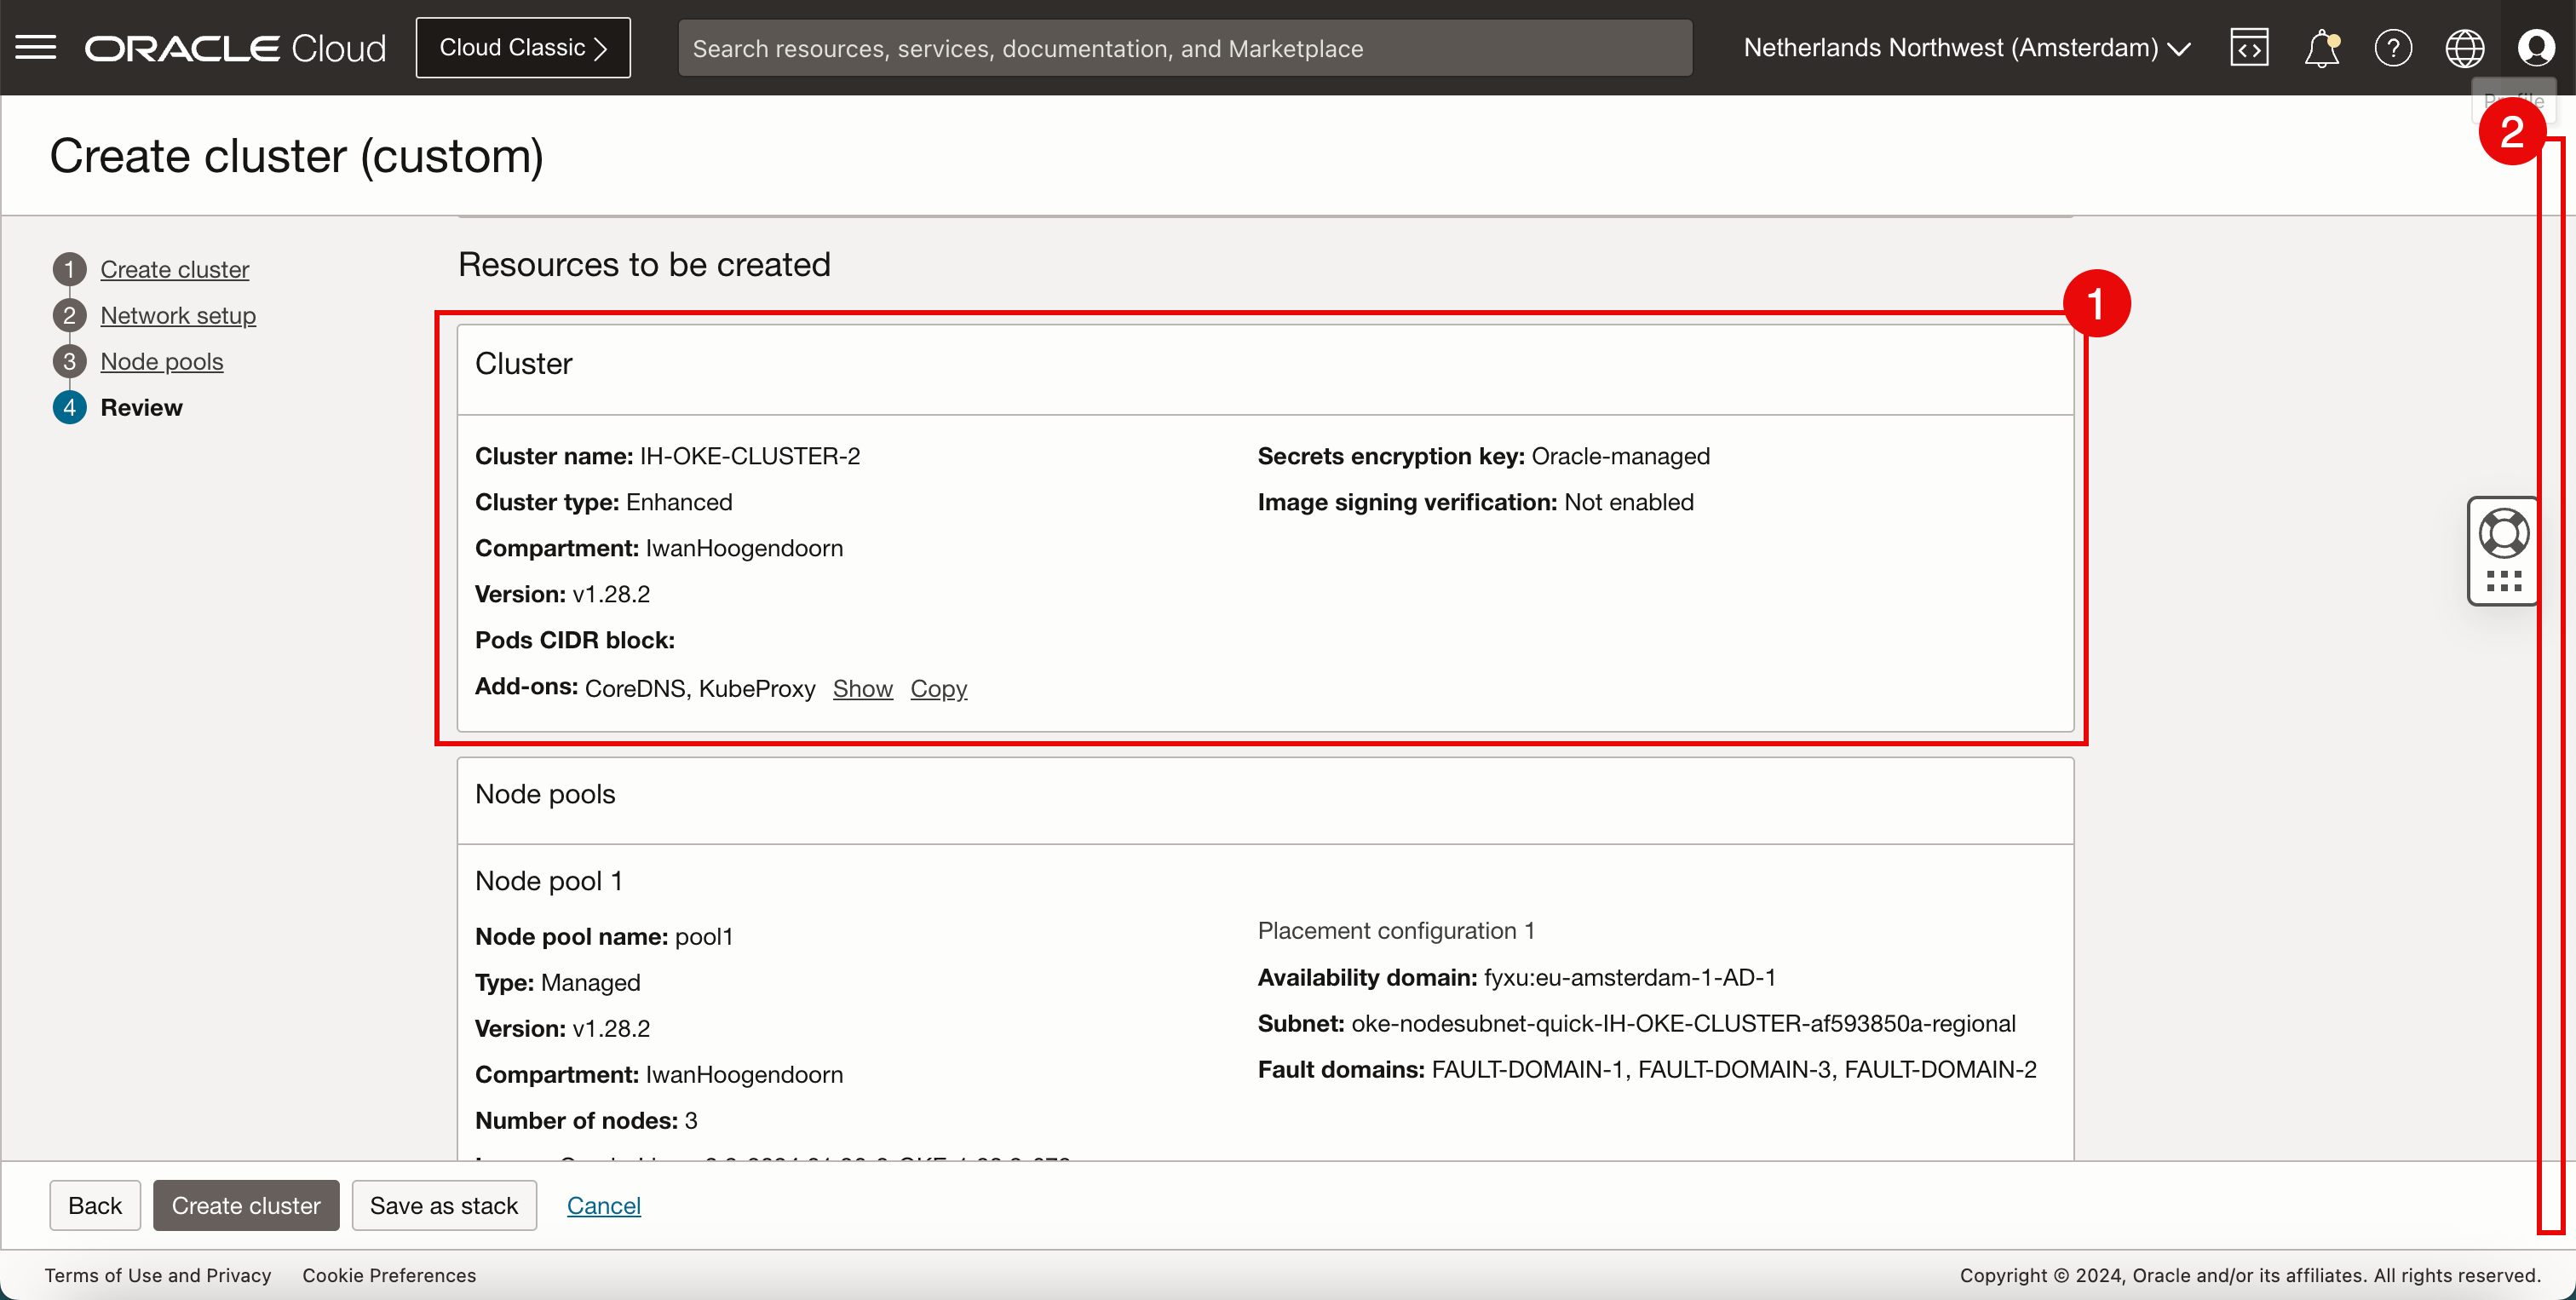
Task: Open the Cloud Shell developer tools icon
Action: 2248,47
